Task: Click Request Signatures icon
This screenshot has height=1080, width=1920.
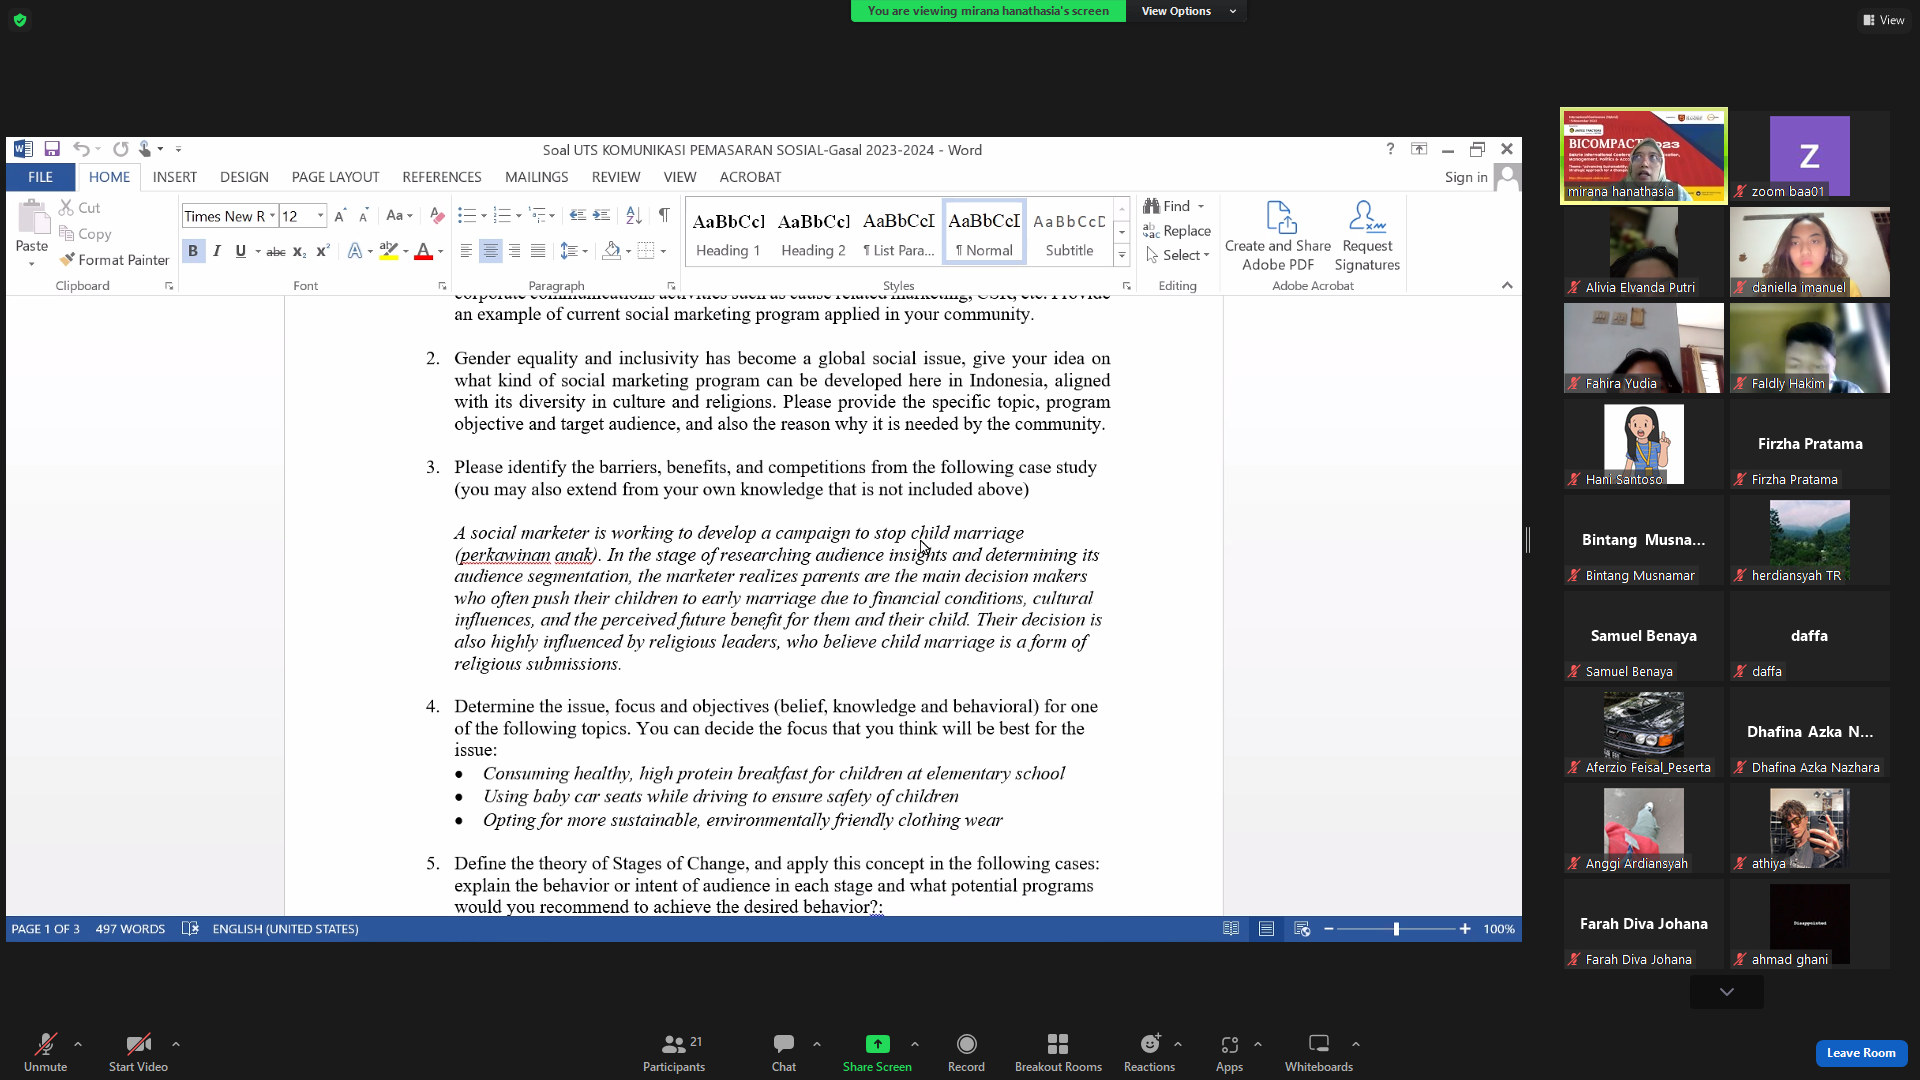Action: click(1367, 235)
